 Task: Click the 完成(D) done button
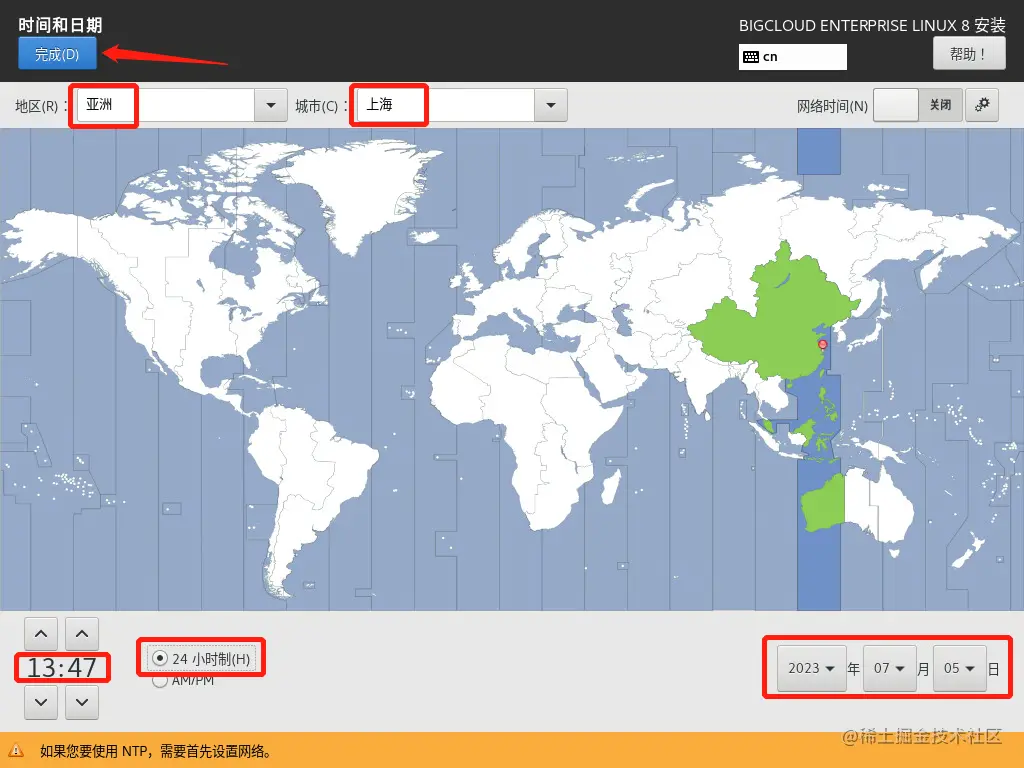point(57,54)
